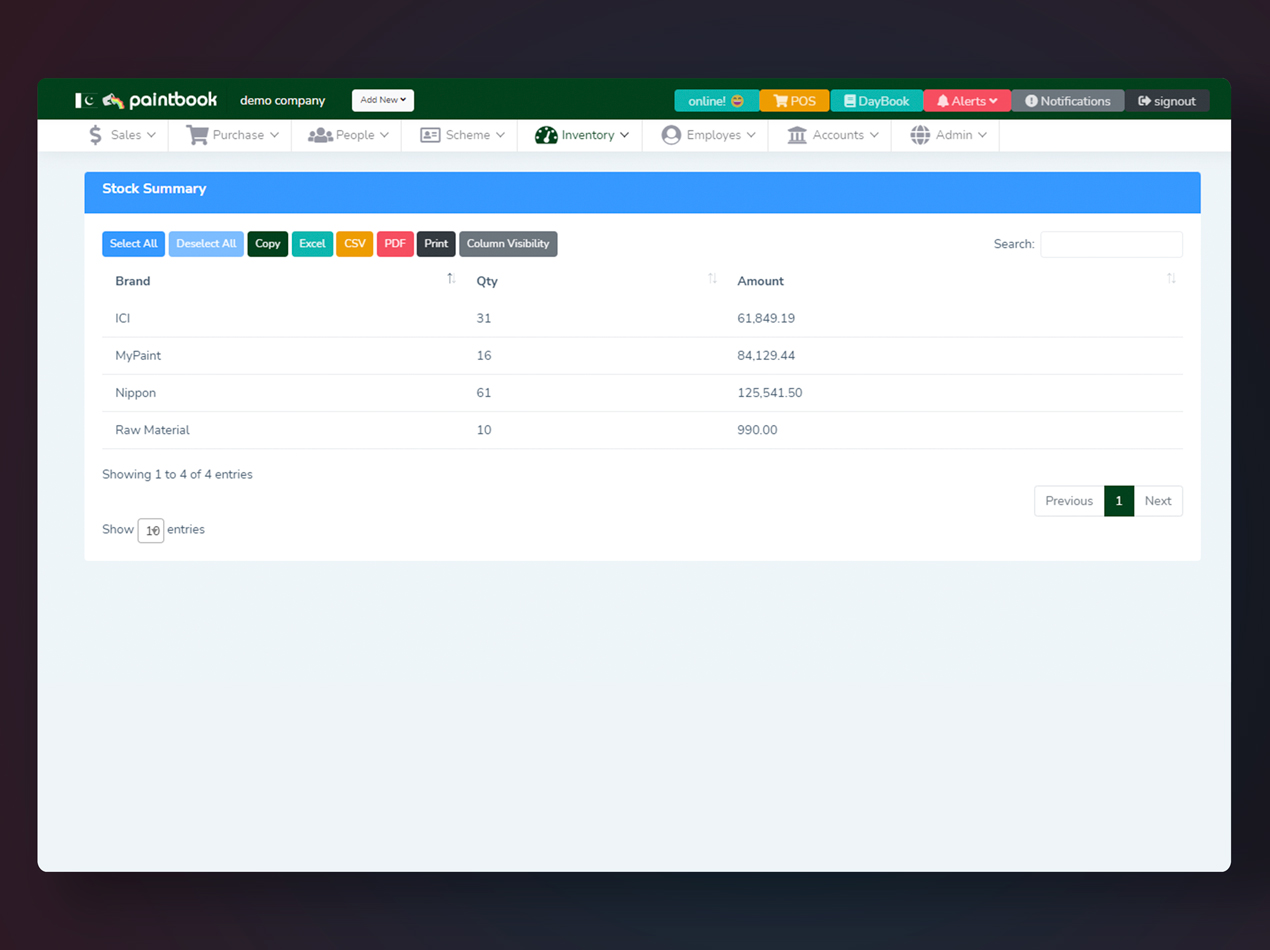Open the Show entries count selector

(151, 530)
